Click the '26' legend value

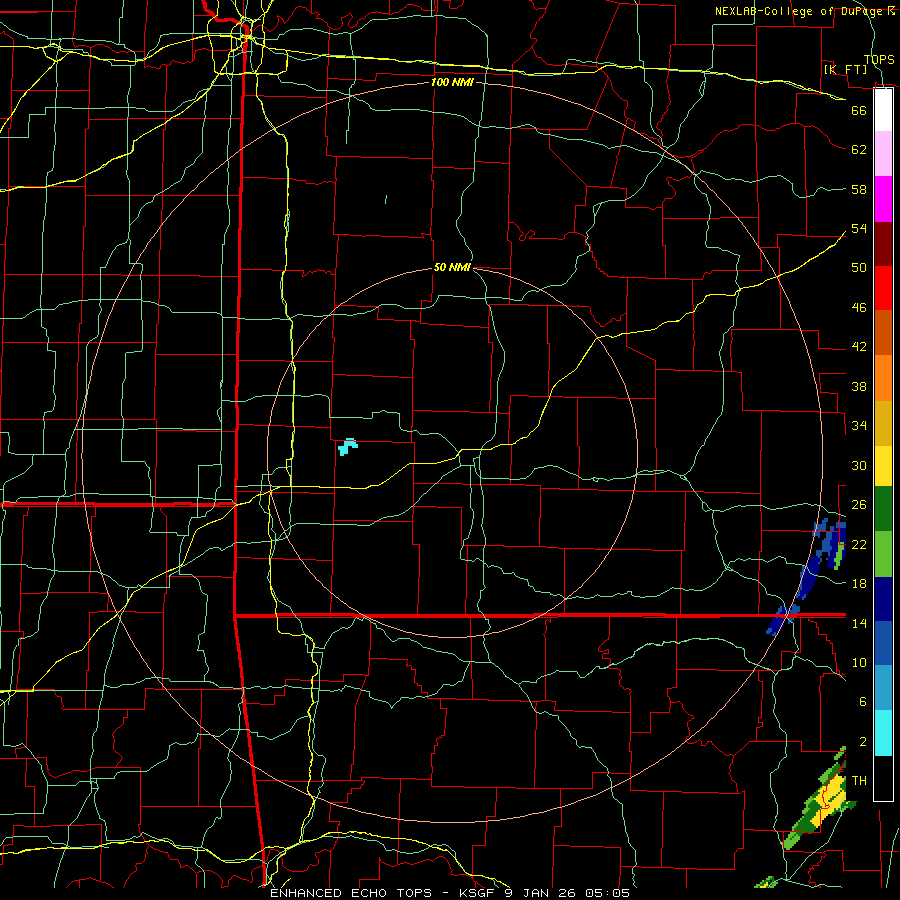click(x=859, y=505)
